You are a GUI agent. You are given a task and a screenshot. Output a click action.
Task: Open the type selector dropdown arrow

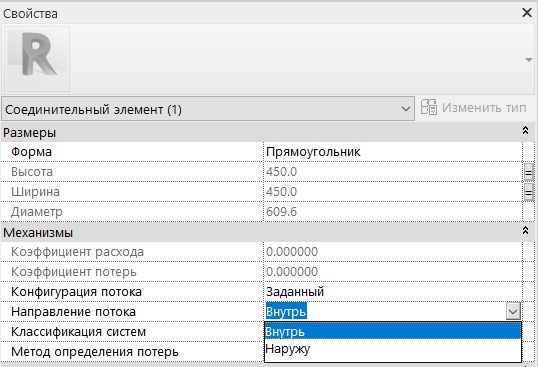click(529, 60)
